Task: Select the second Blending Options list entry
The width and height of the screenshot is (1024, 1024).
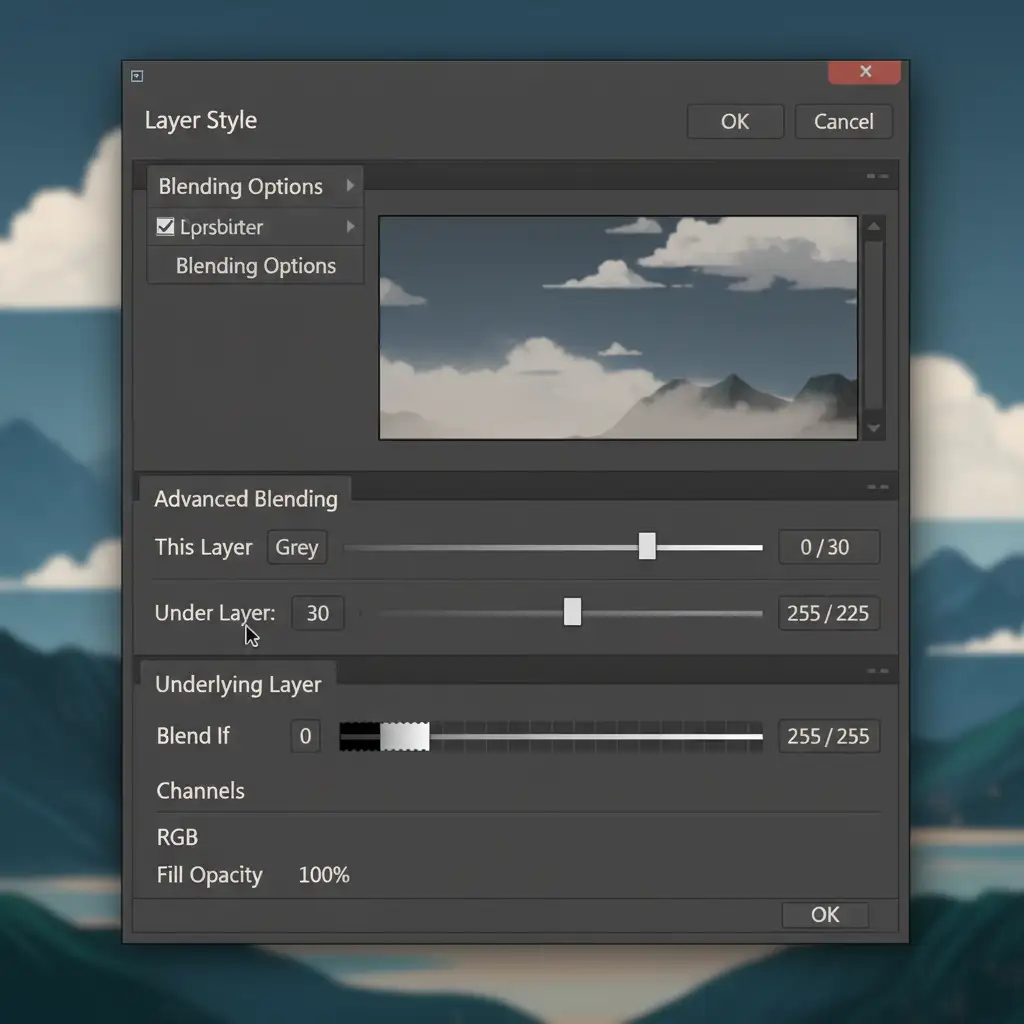Action: (x=255, y=266)
